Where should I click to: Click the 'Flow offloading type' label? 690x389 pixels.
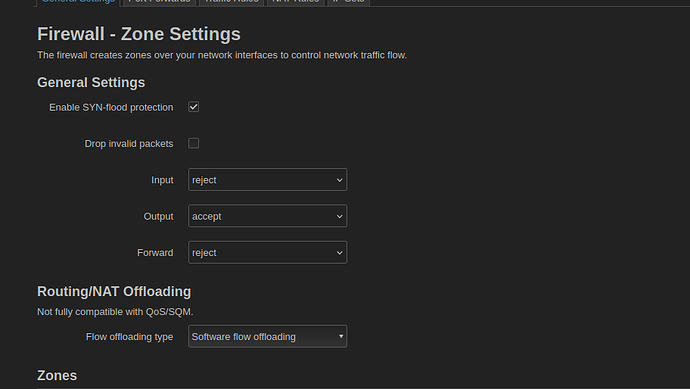(129, 337)
